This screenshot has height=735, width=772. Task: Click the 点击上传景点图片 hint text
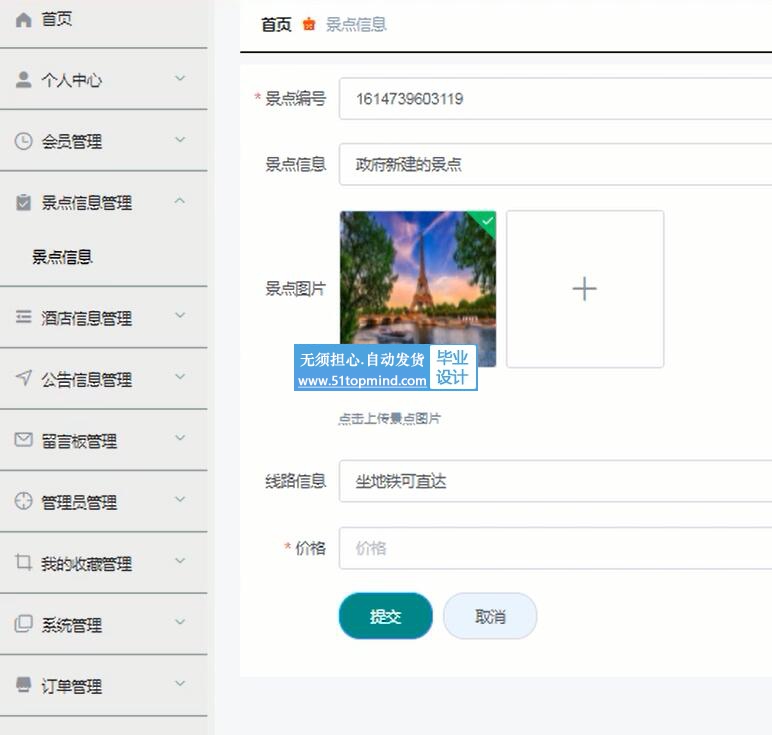pos(389,418)
